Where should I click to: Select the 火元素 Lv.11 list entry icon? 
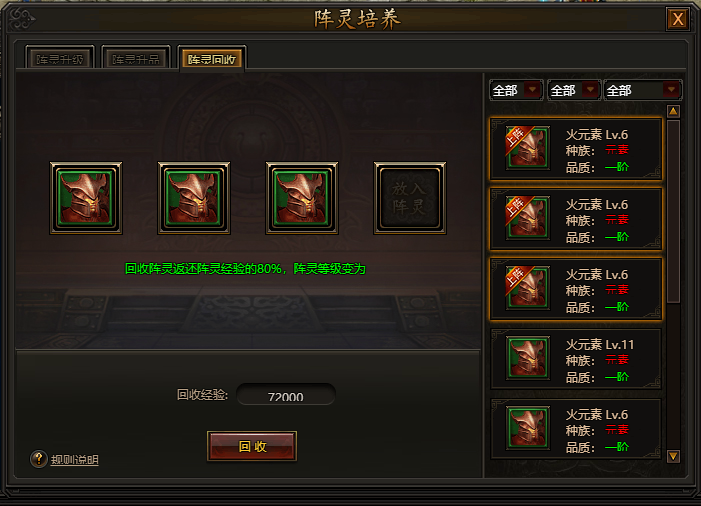coord(528,358)
